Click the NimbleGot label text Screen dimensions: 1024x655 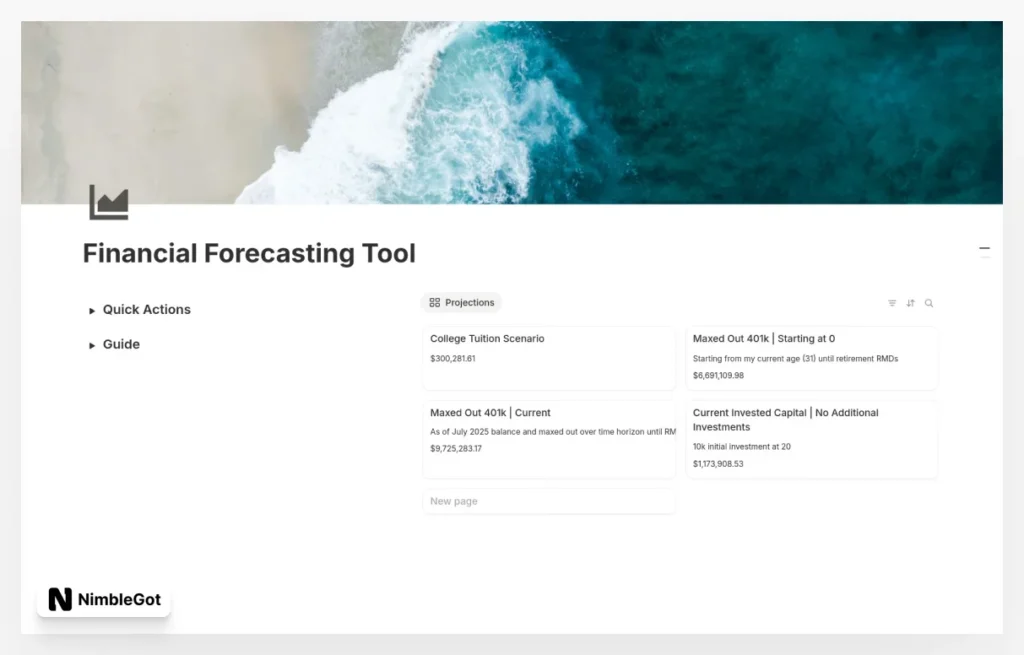[119, 600]
